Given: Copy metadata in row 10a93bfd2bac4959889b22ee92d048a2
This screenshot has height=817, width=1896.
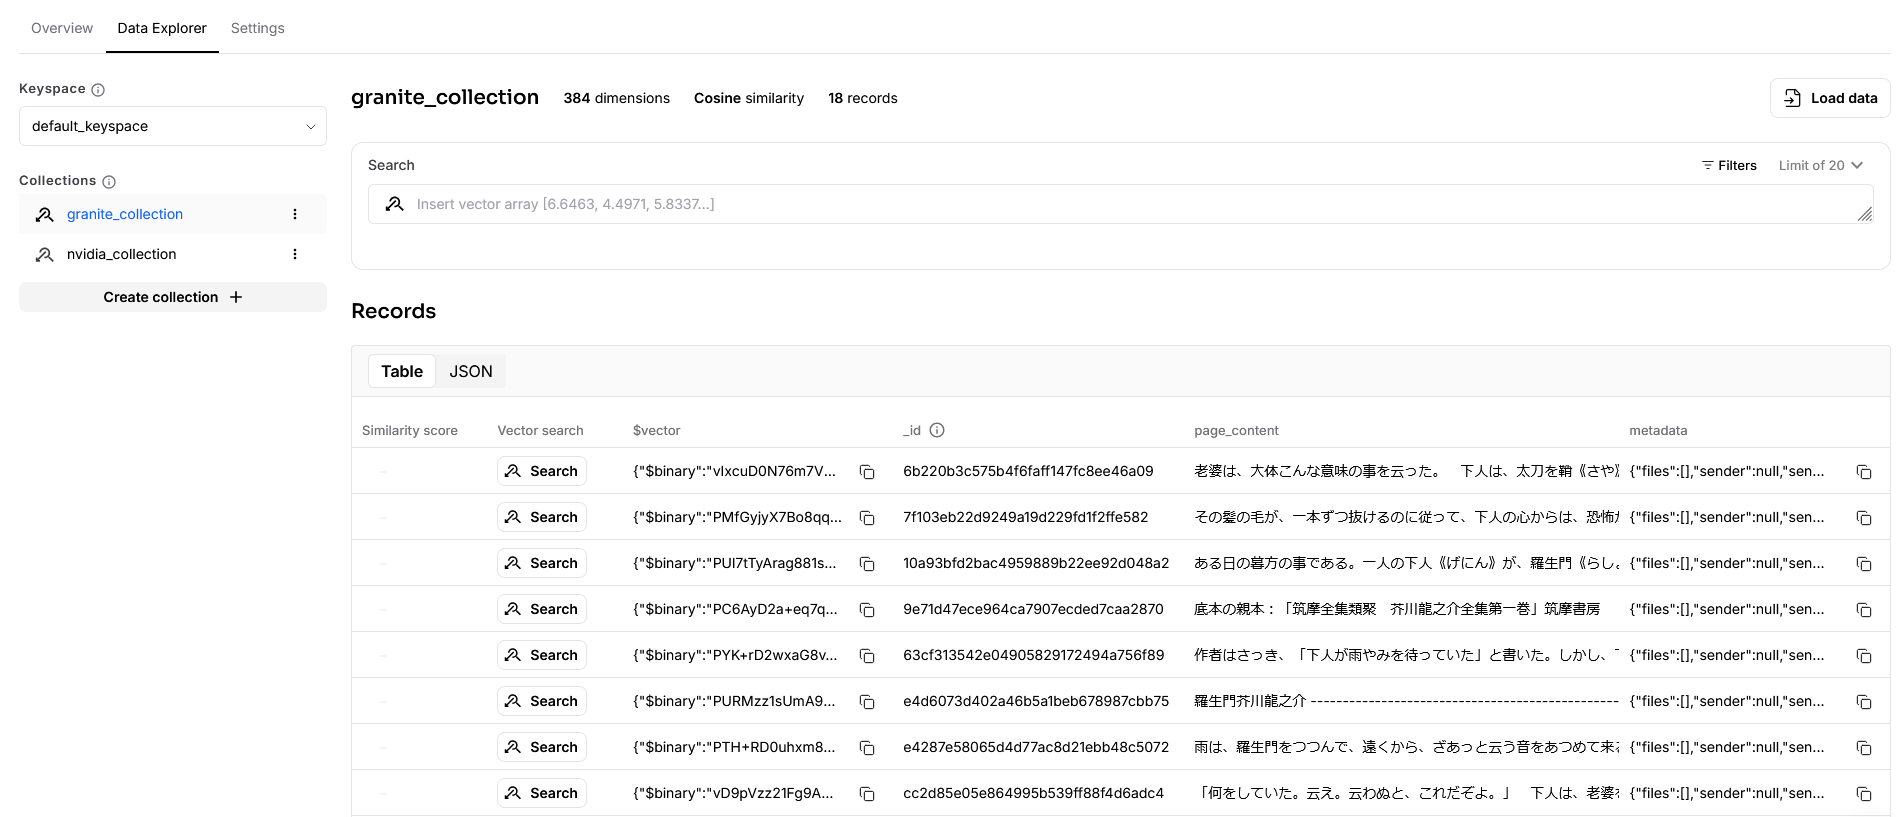Looking at the screenshot, I should [x=1864, y=564].
